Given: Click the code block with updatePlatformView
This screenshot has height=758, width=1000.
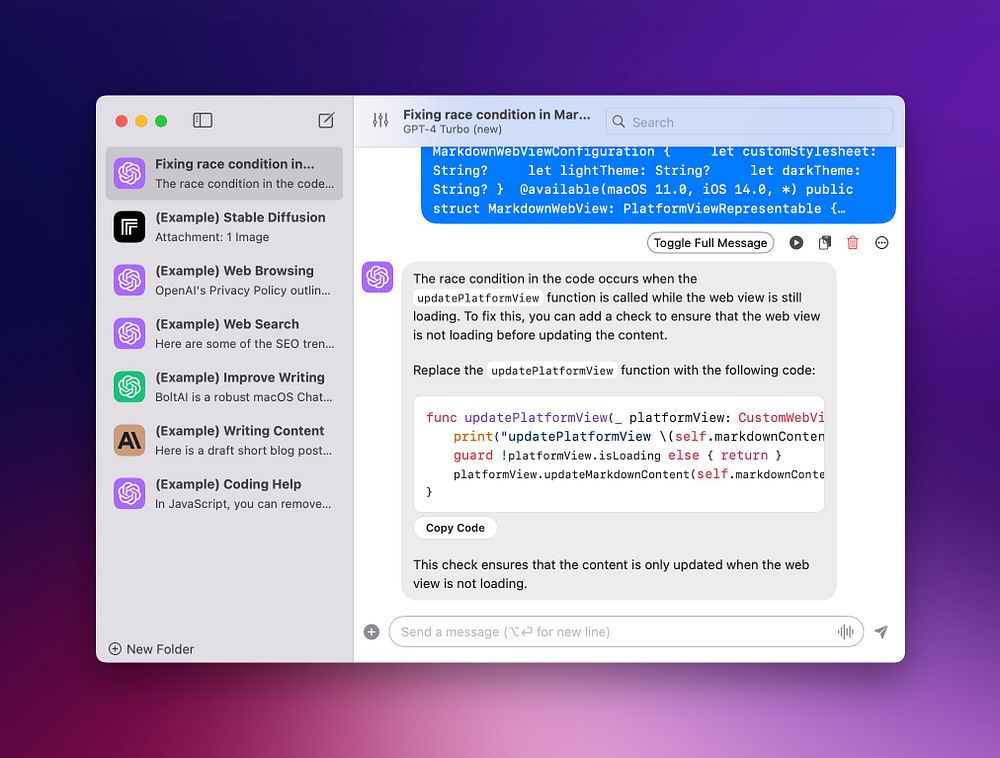Looking at the screenshot, I should 619,454.
